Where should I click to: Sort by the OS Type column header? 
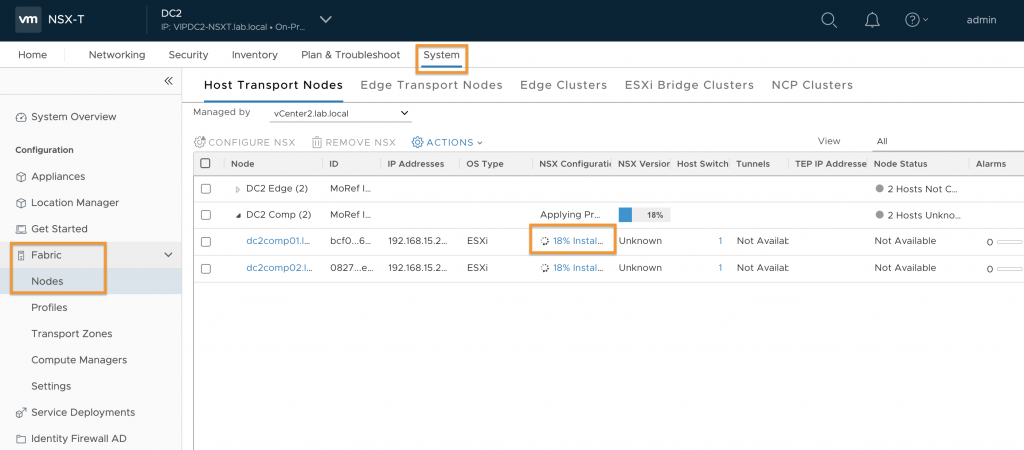point(484,164)
